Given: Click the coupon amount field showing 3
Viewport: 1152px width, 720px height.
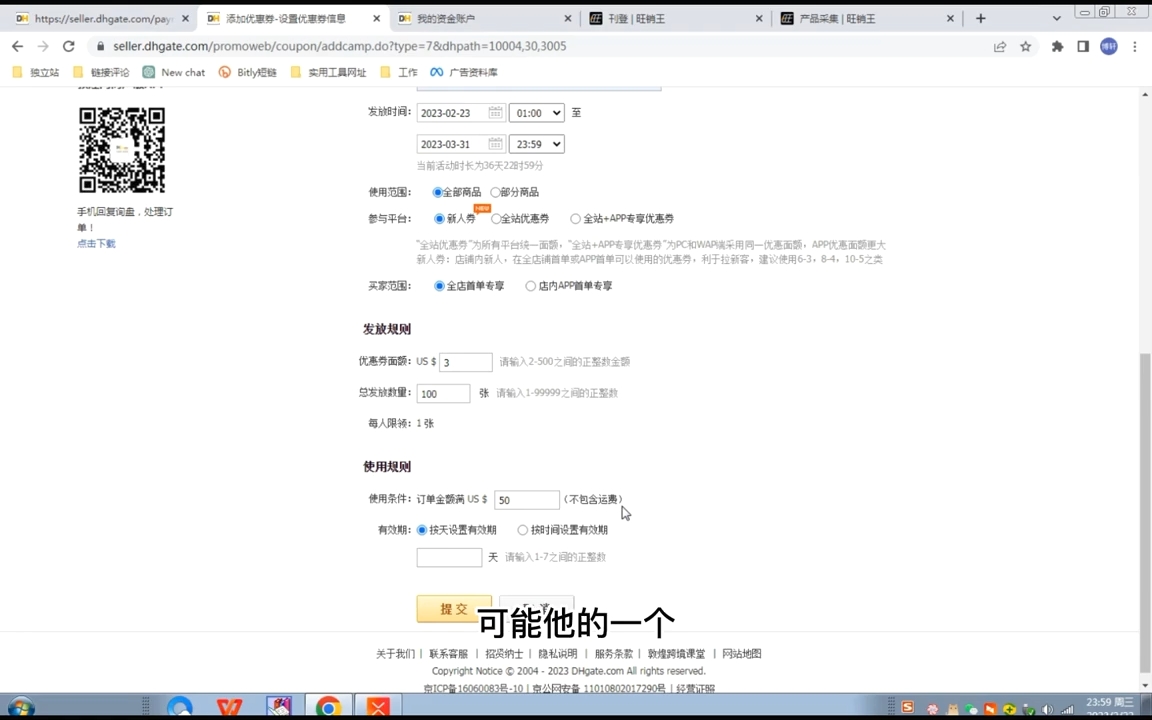Looking at the screenshot, I should (465, 361).
